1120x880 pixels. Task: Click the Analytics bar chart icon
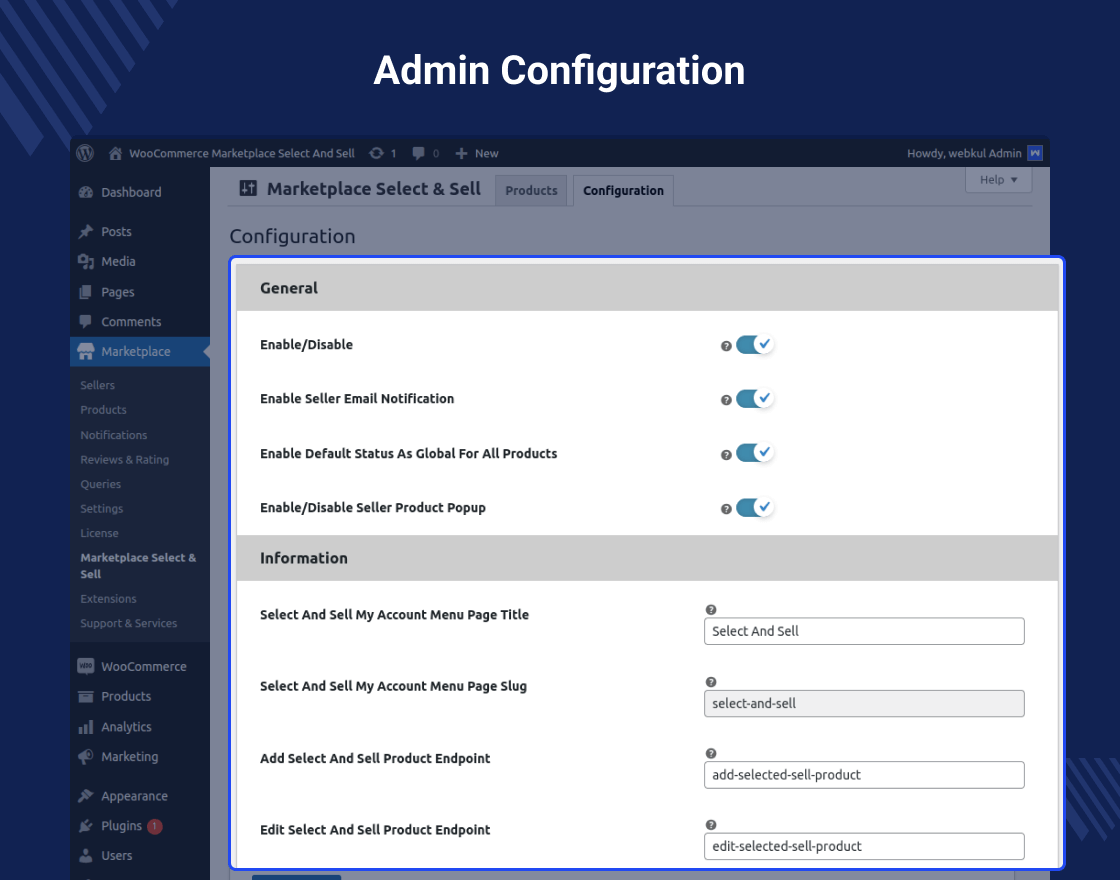pos(86,727)
